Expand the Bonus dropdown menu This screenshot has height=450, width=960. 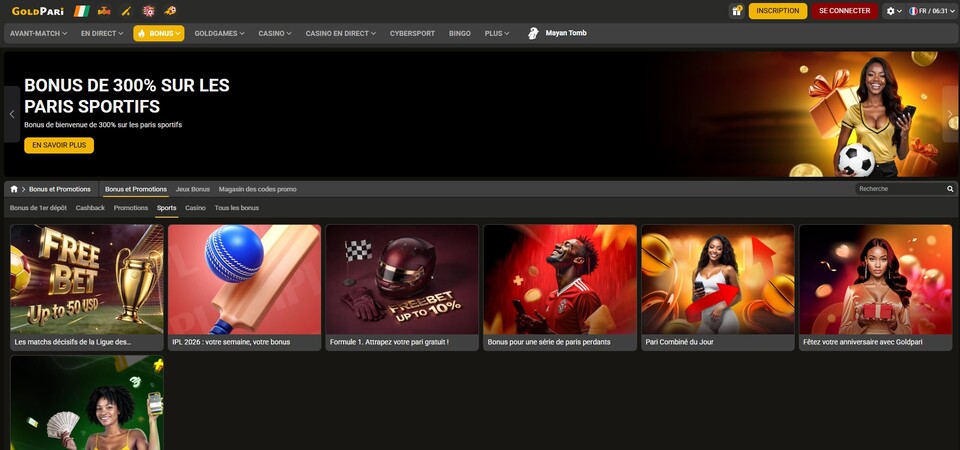pyautogui.click(x=159, y=34)
